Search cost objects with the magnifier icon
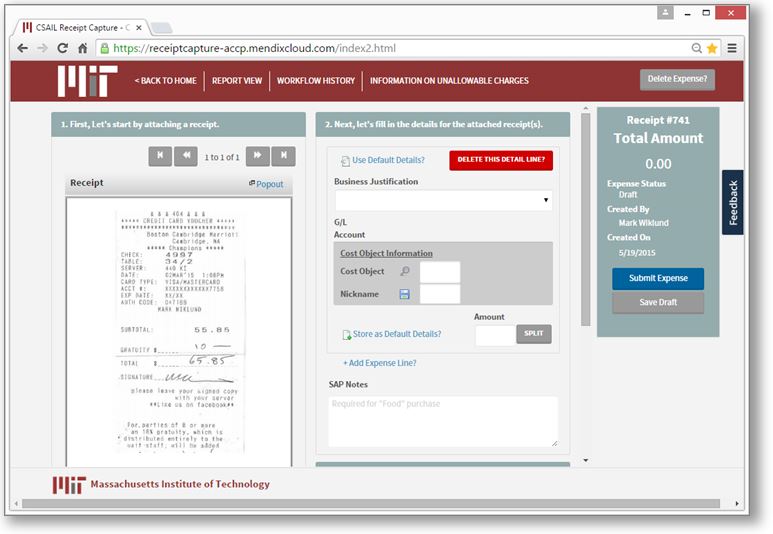The width and height of the screenshot is (773, 534). (405, 271)
